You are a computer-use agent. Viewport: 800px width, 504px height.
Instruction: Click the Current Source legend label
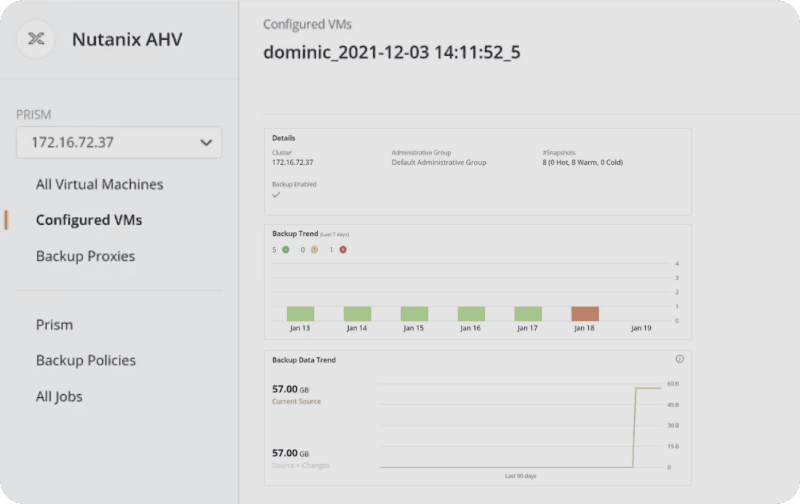297,401
